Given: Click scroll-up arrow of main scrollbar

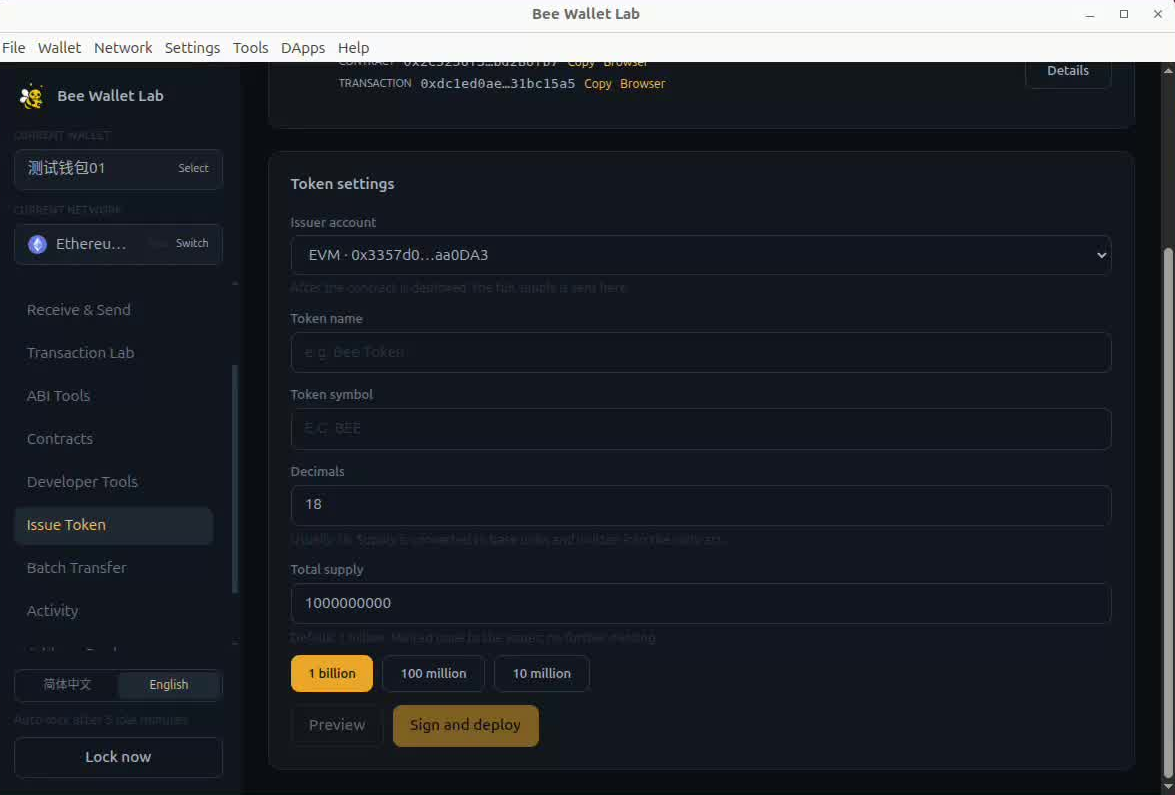Looking at the screenshot, I should tap(1168, 70).
